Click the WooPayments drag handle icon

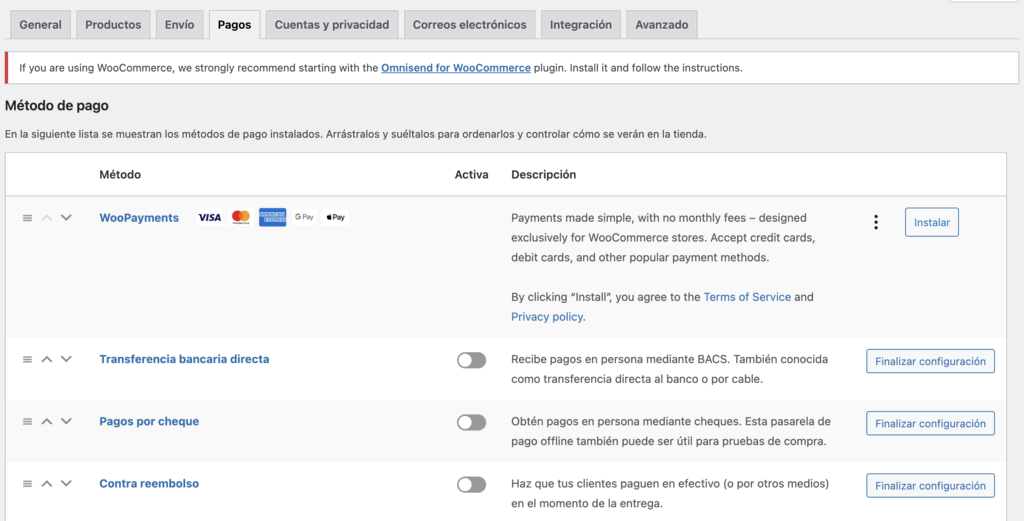tap(27, 218)
